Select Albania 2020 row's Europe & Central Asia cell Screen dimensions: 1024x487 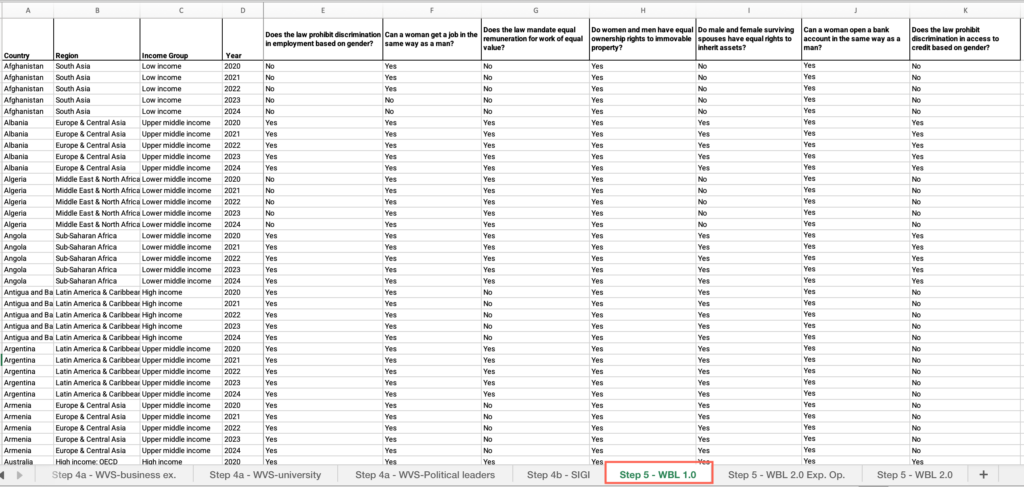coord(97,123)
